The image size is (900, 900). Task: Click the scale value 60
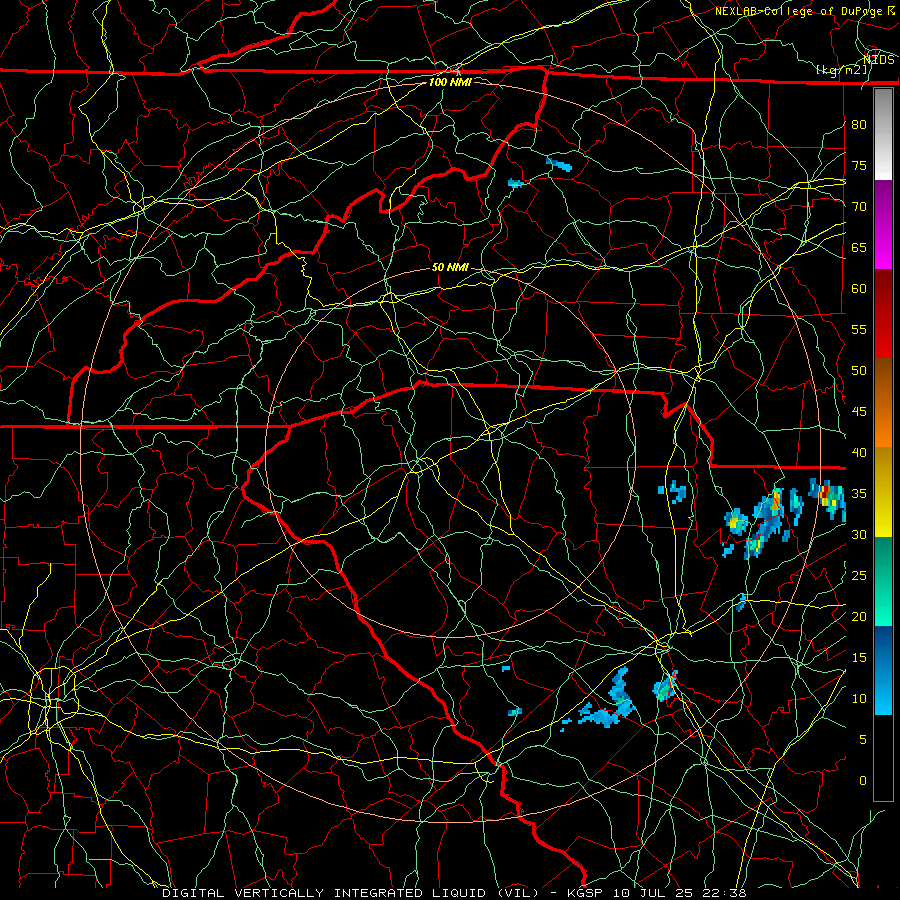[859, 289]
